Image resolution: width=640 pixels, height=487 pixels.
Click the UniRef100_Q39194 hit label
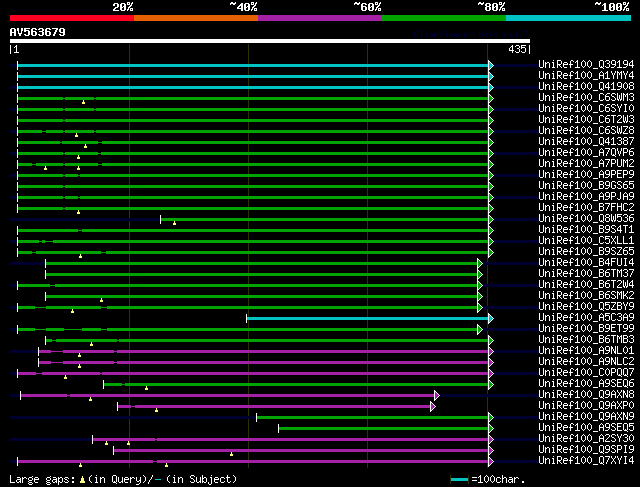[x=586, y=64]
